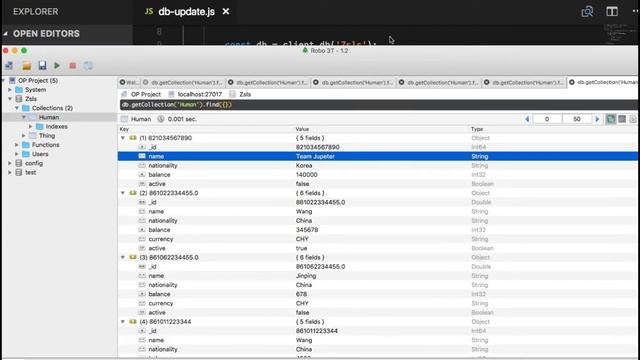Viewport: 640px width, 360px height.
Task: Go to previous results page arrow
Action: coord(527,119)
